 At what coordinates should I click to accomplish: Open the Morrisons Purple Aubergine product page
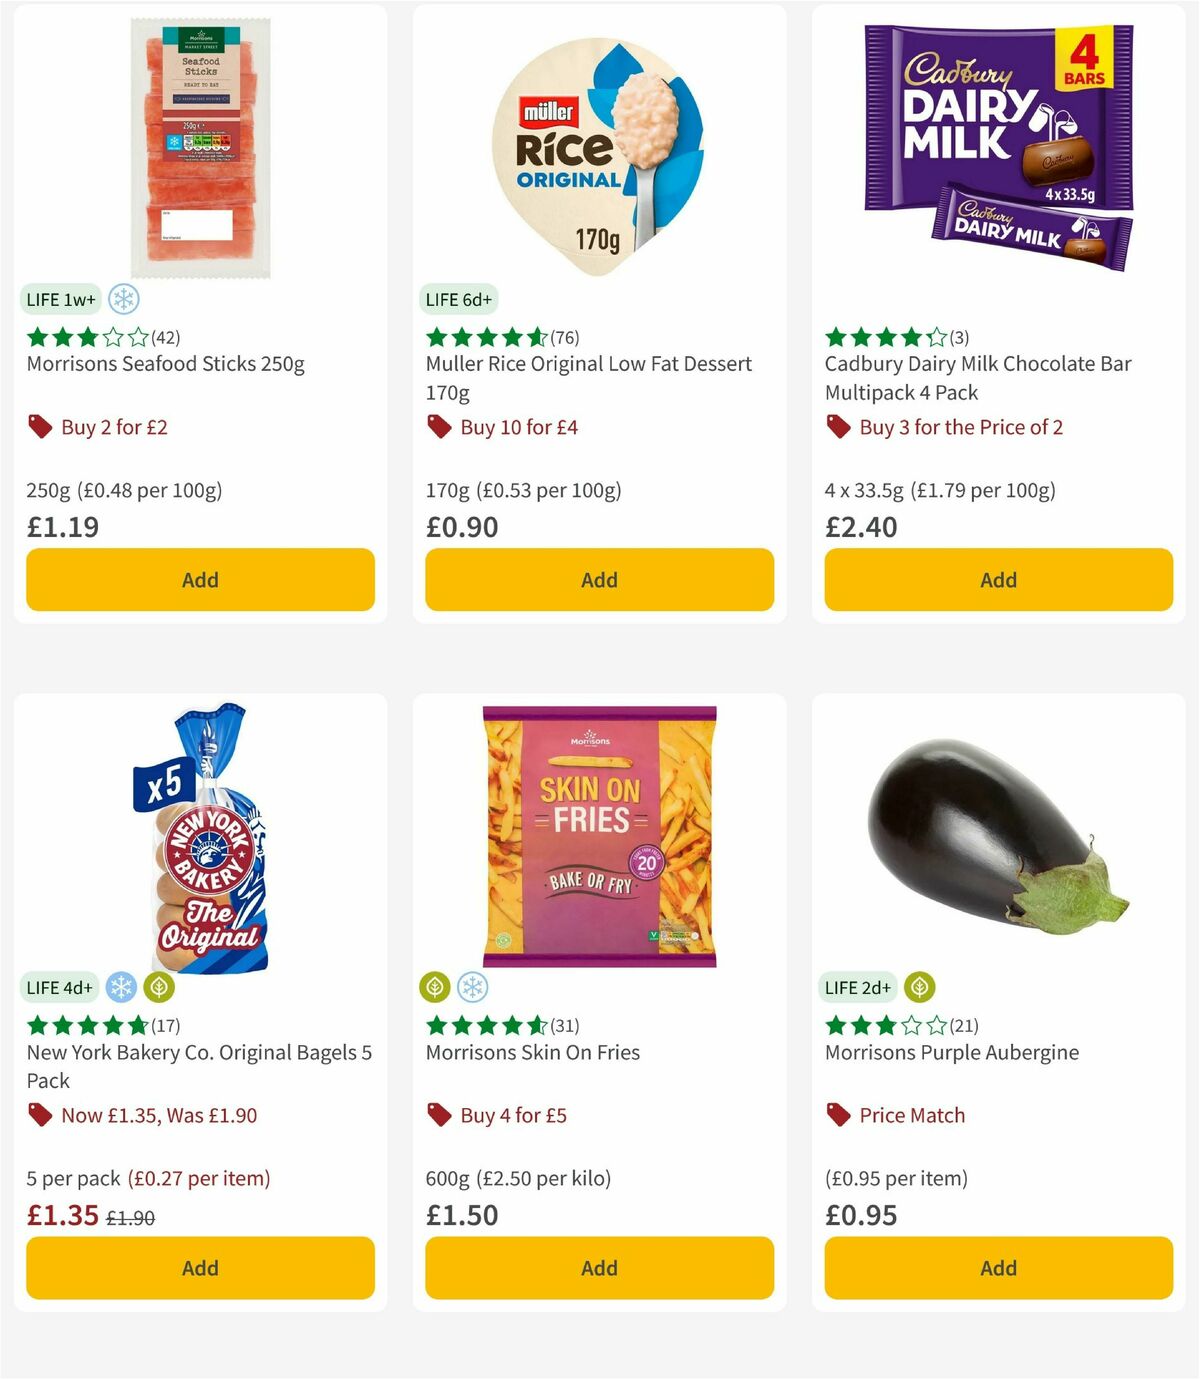(951, 1052)
